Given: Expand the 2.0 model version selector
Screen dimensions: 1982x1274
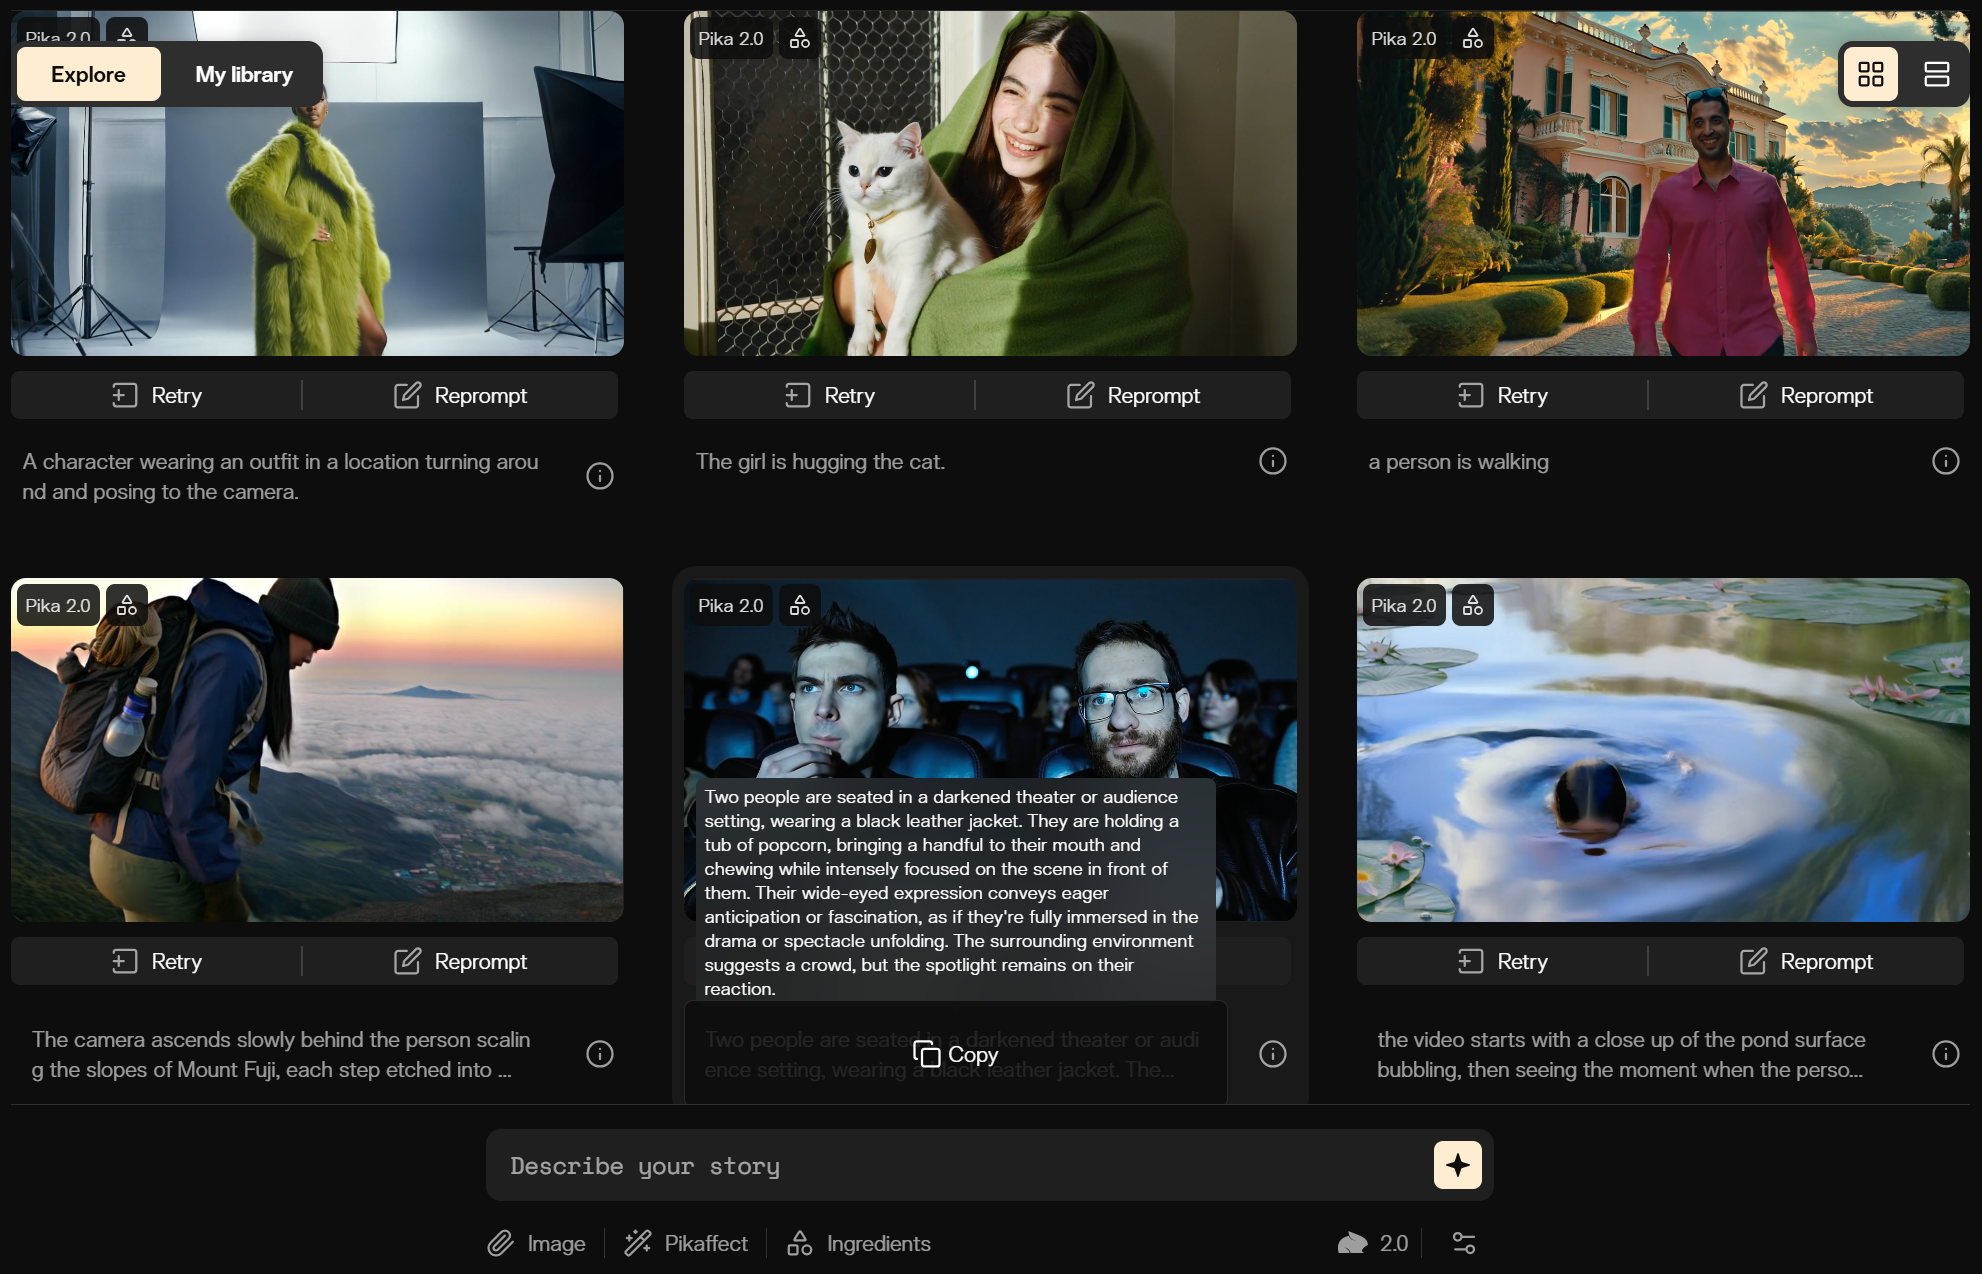Looking at the screenshot, I should pyautogui.click(x=1373, y=1243).
